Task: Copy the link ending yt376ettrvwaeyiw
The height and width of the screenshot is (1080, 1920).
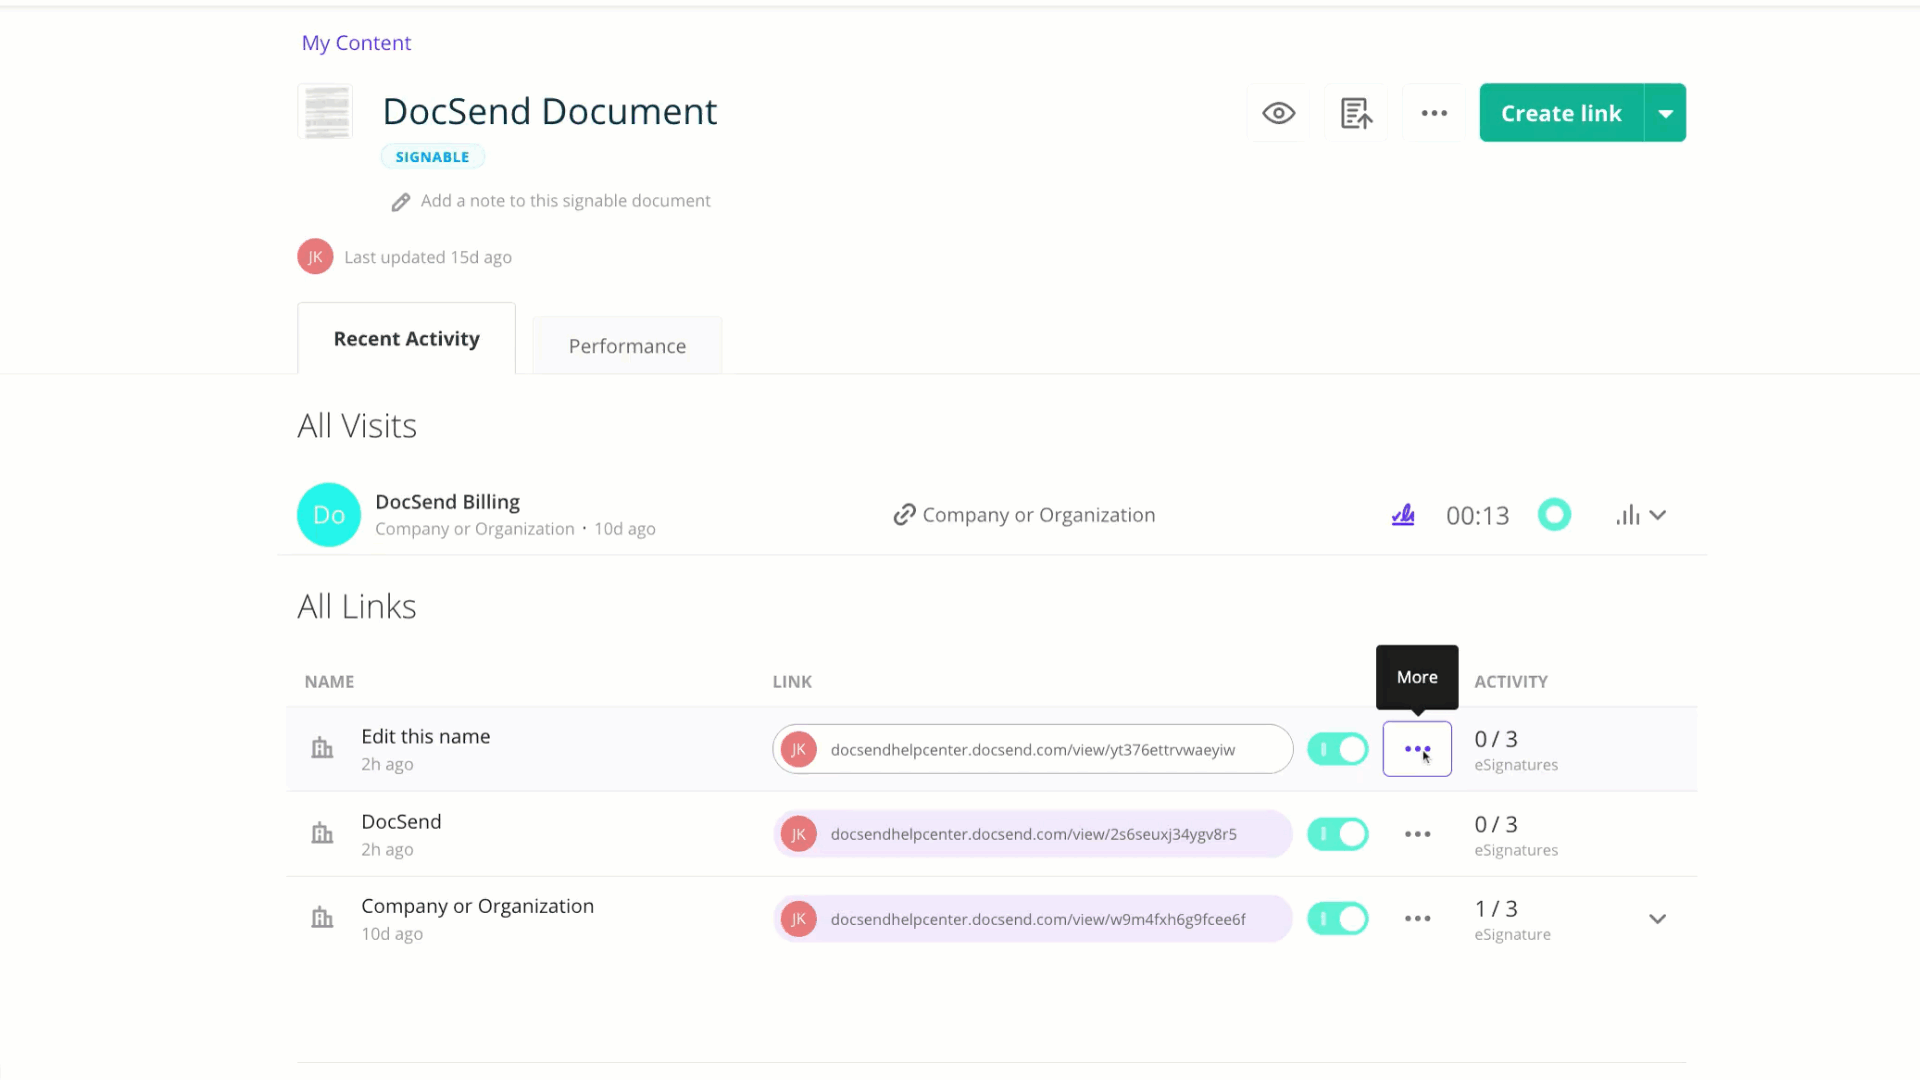Action: (x=1032, y=749)
